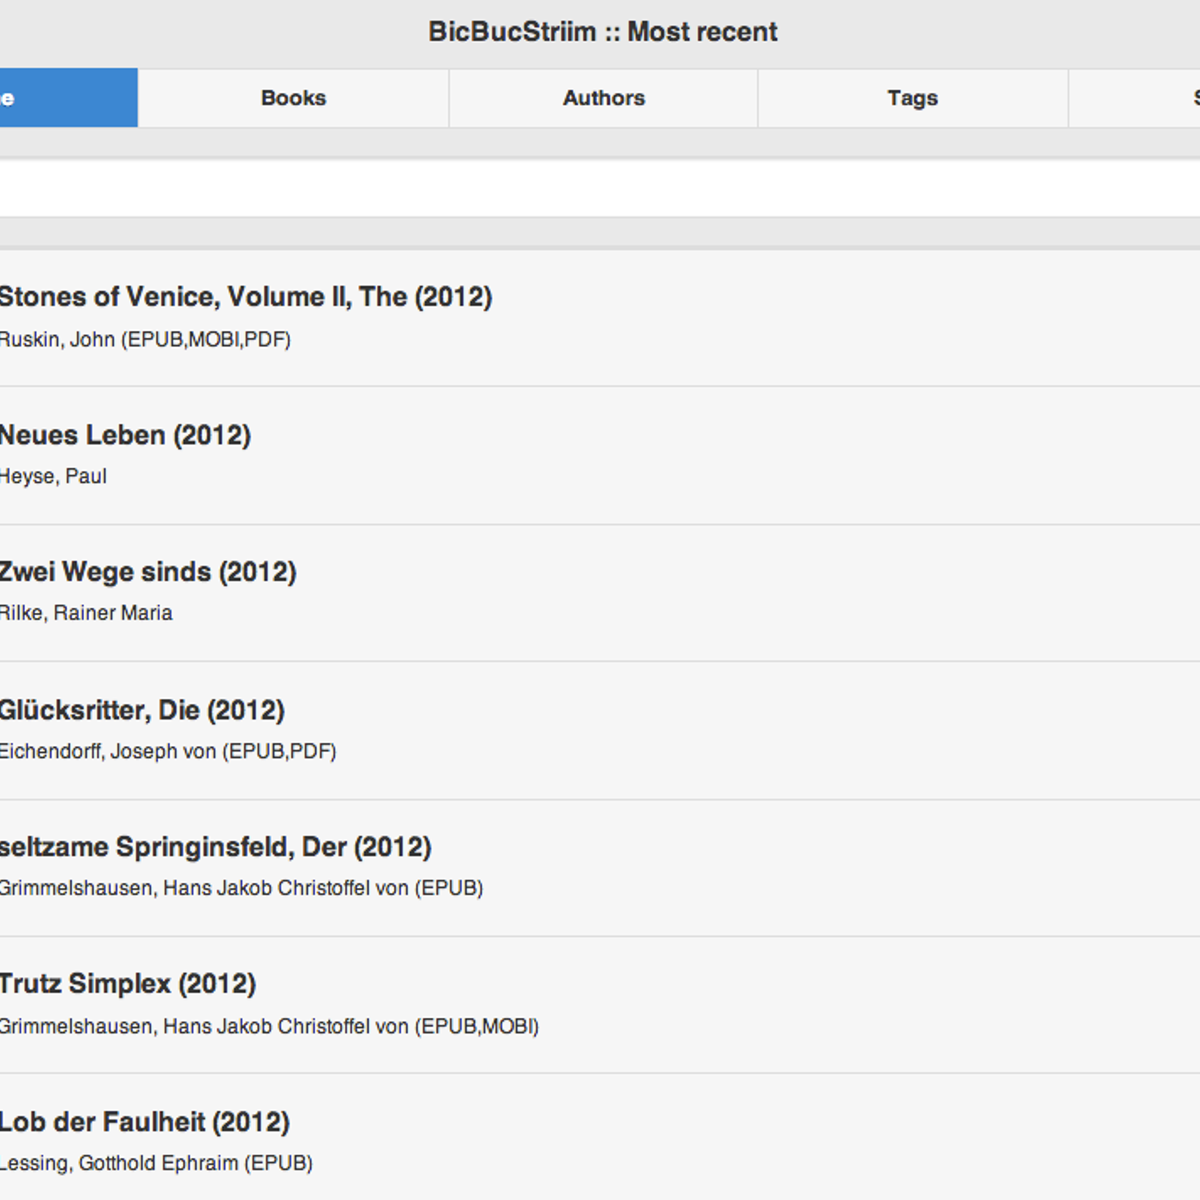This screenshot has height=1200, width=1200.
Task: Open Stones of Venice, Volume II book
Action: click(x=245, y=297)
